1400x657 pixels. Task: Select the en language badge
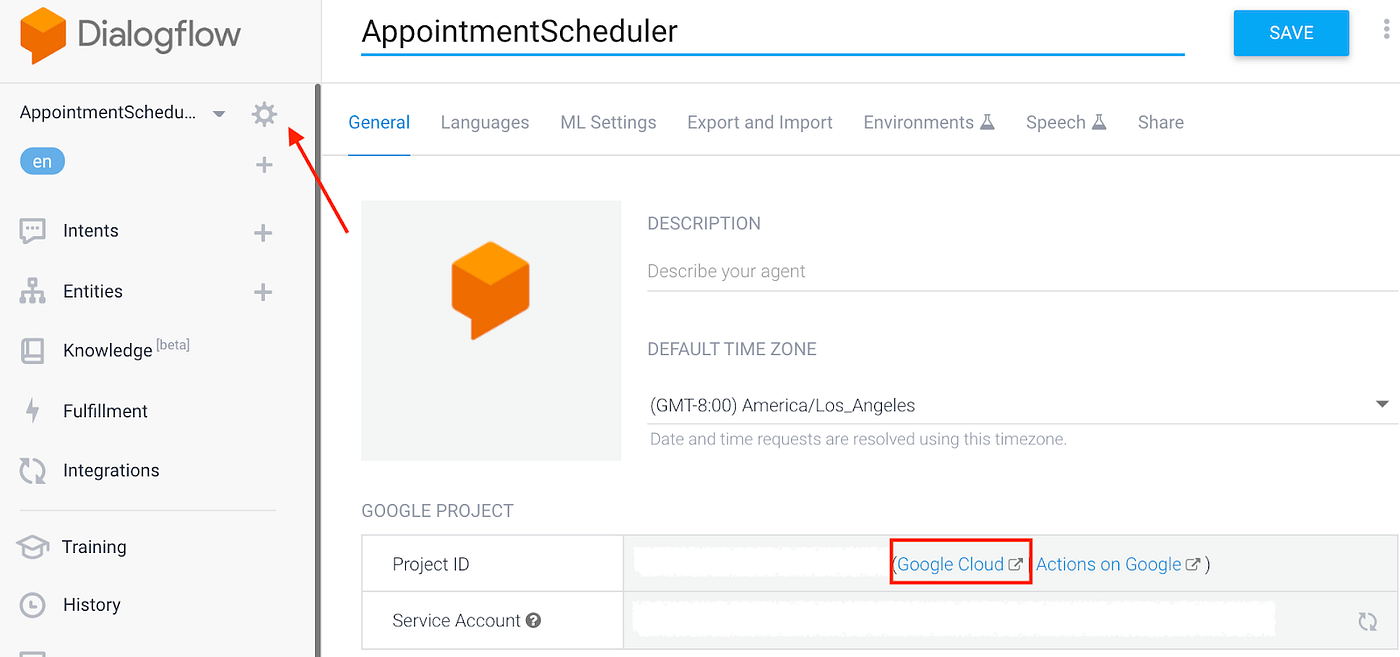[41, 160]
